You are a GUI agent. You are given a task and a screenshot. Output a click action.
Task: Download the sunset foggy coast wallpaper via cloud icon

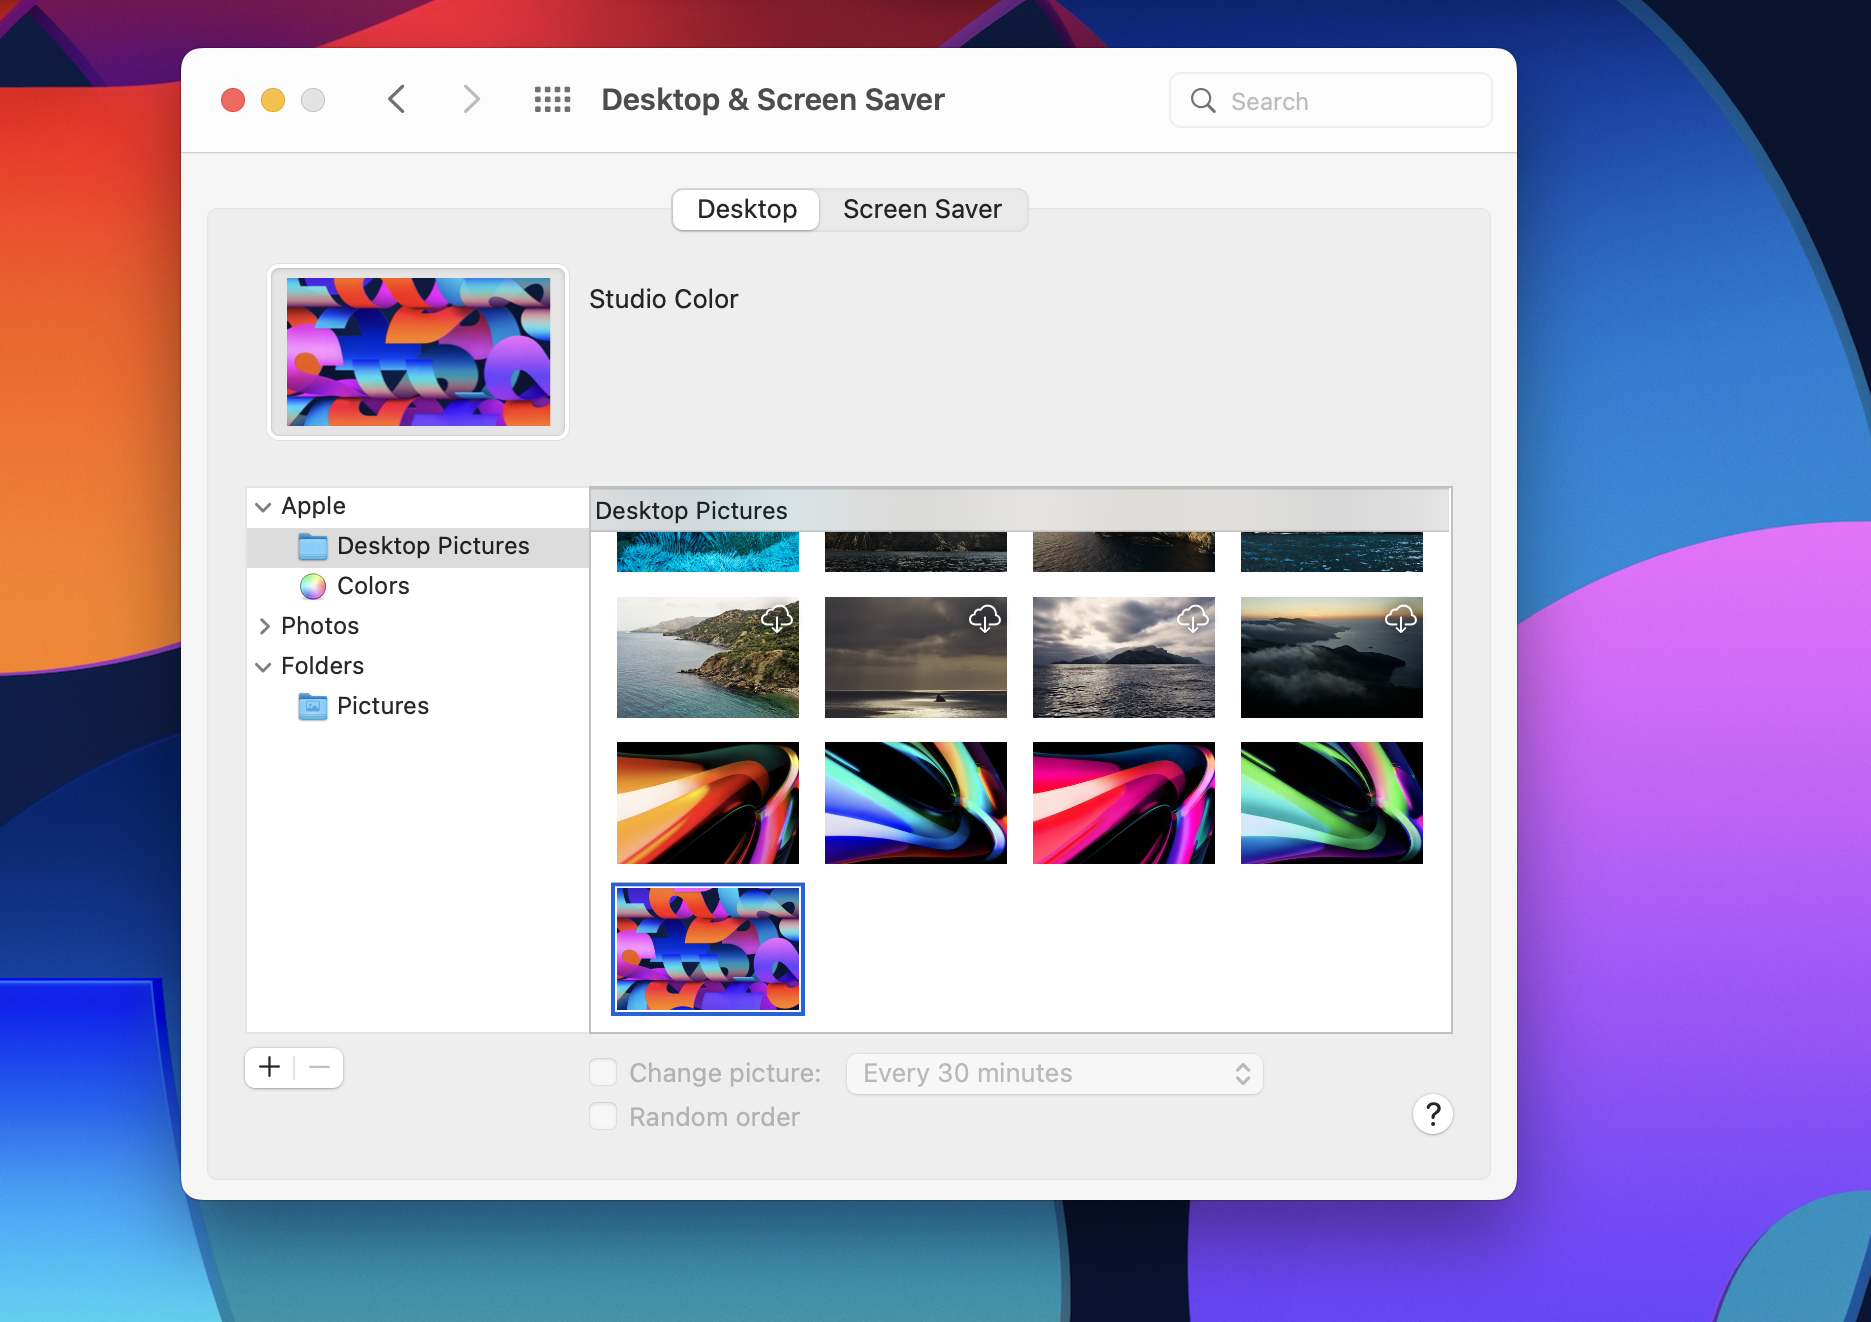(x=1401, y=619)
